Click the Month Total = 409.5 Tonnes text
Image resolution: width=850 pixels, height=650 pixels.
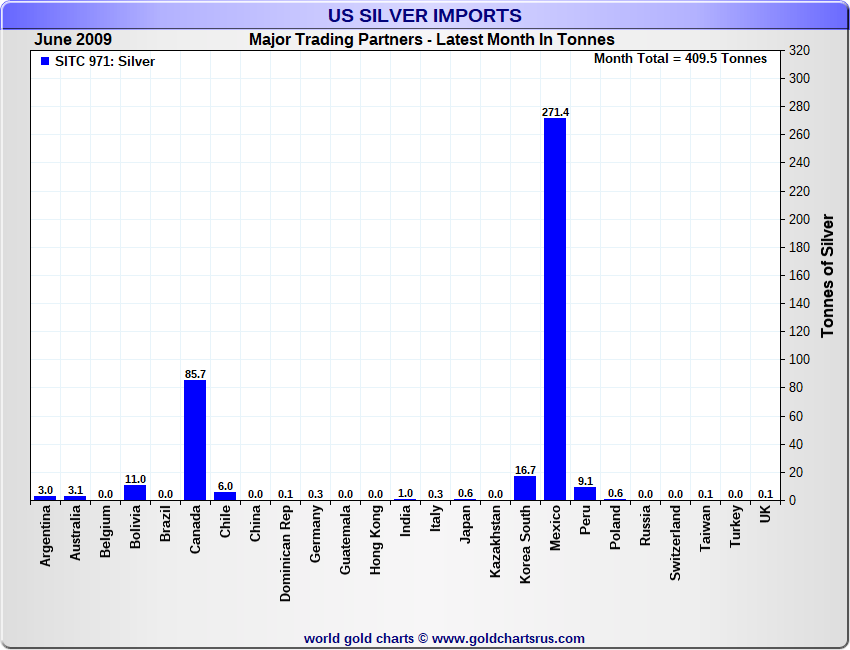tap(680, 59)
